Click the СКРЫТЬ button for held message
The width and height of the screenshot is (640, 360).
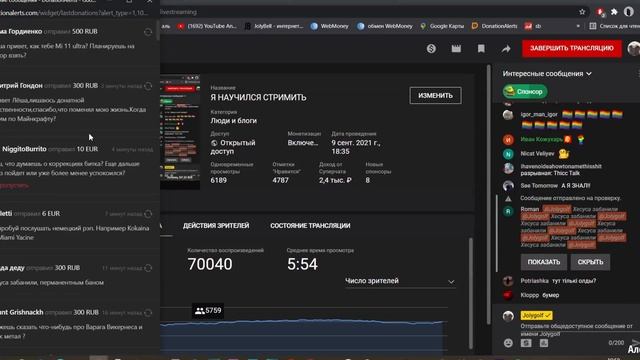point(590,262)
